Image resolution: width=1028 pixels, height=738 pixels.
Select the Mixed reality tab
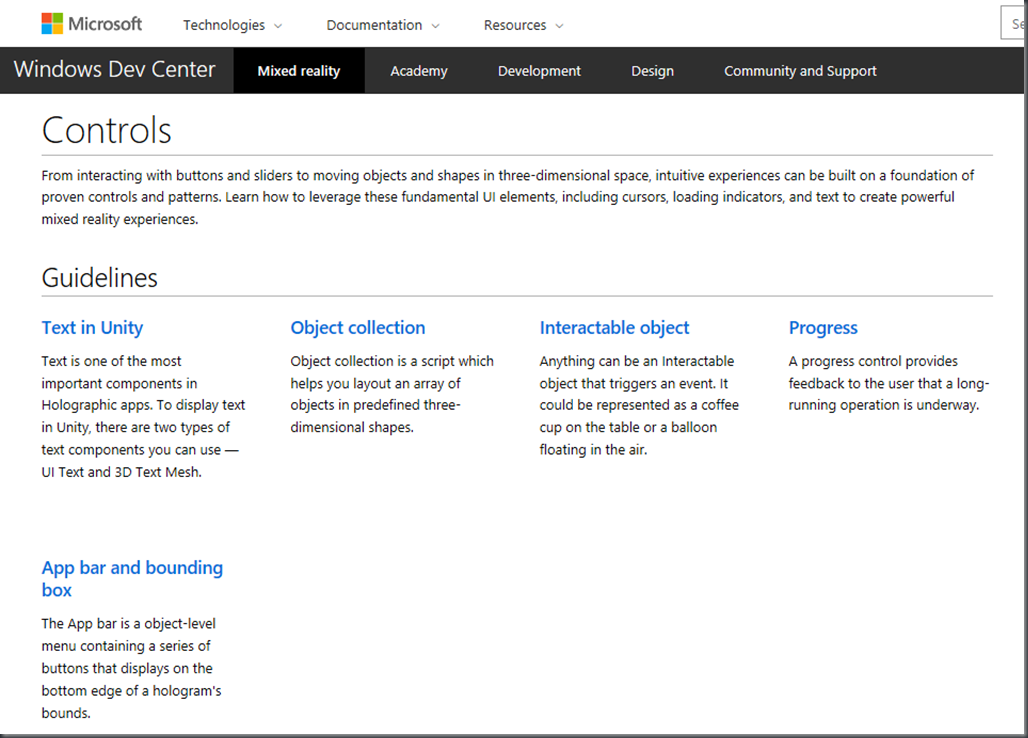(299, 70)
